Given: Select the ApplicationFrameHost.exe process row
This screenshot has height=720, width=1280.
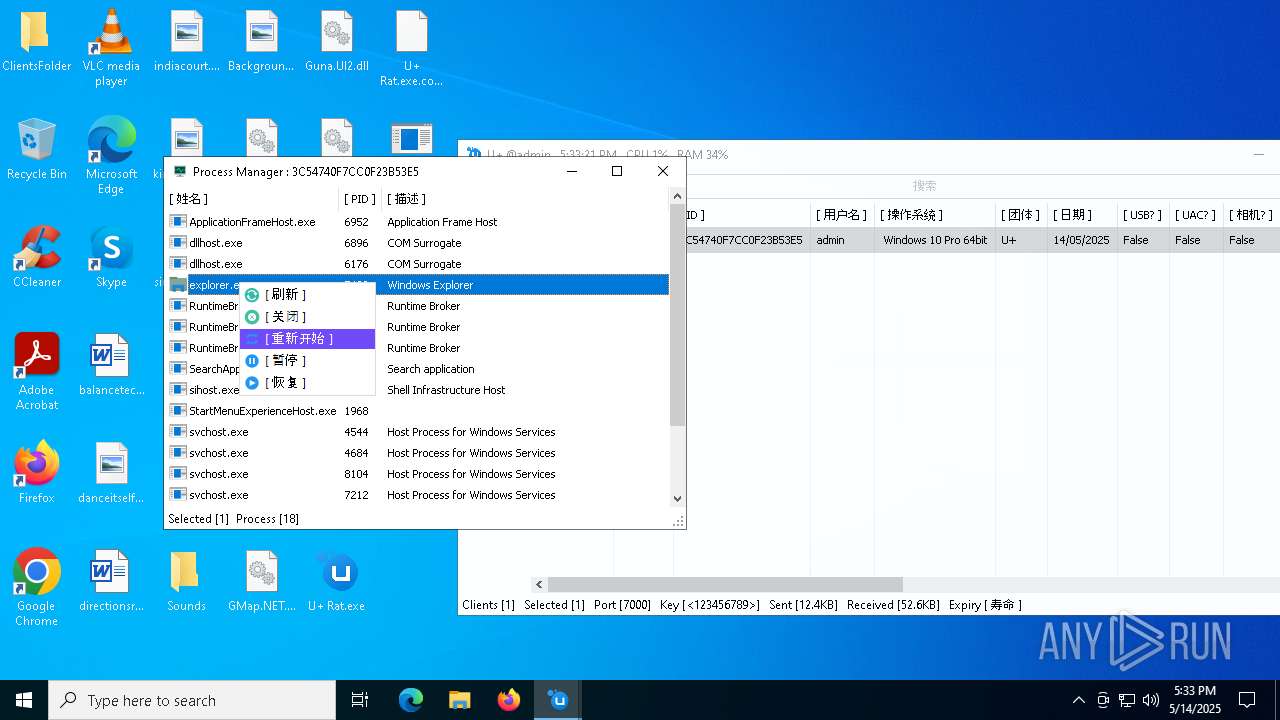Looking at the screenshot, I should [x=418, y=222].
